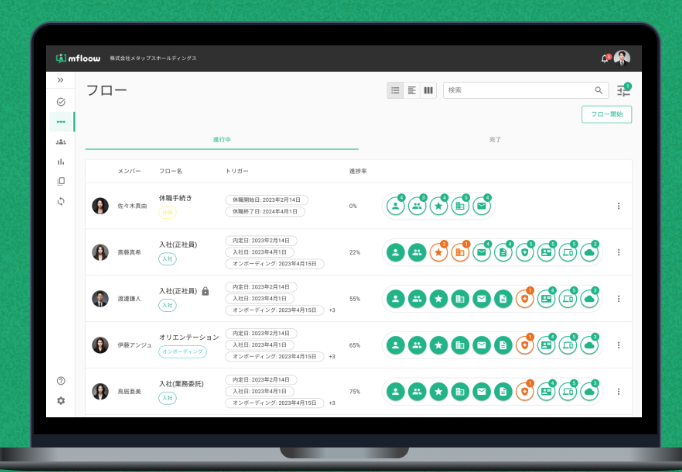Open the notifications bell
The width and height of the screenshot is (682, 472).
pos(604,58)
